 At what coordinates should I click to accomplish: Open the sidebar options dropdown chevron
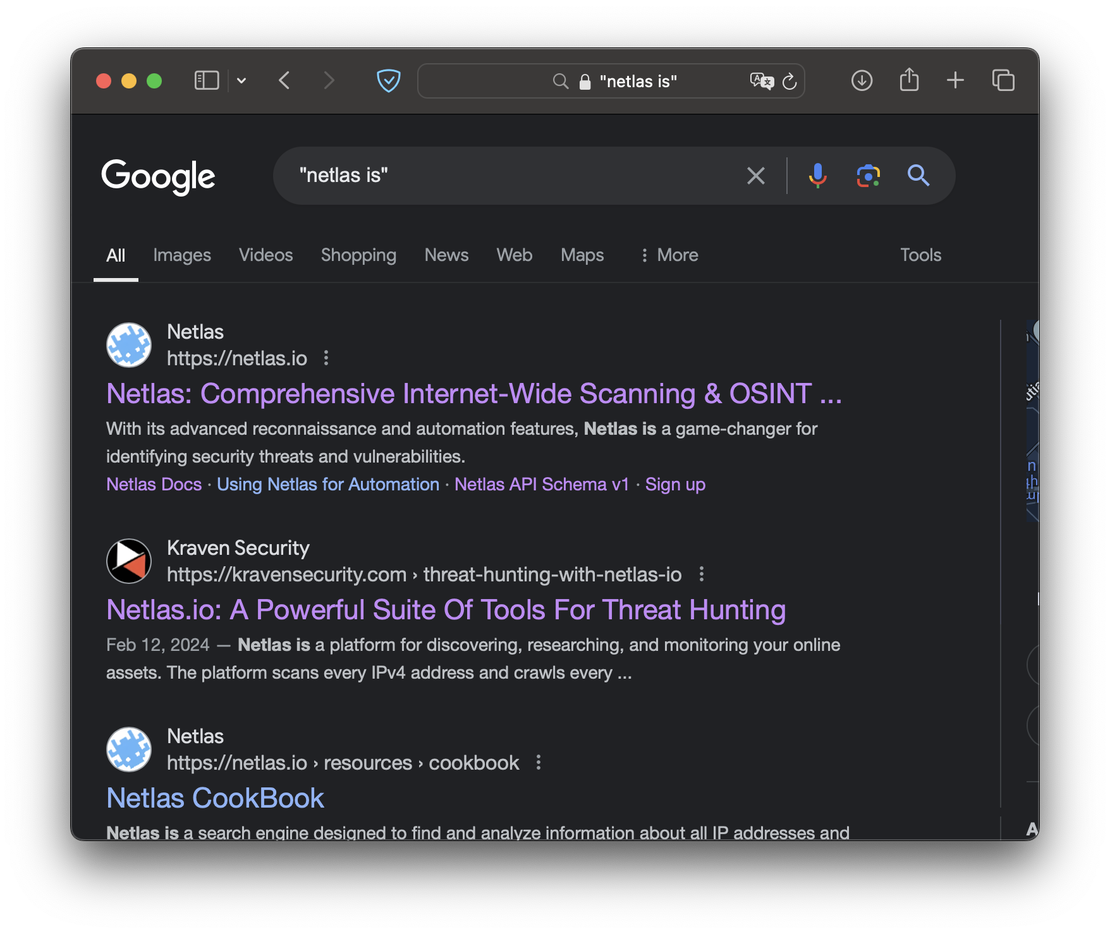point(241,81)
